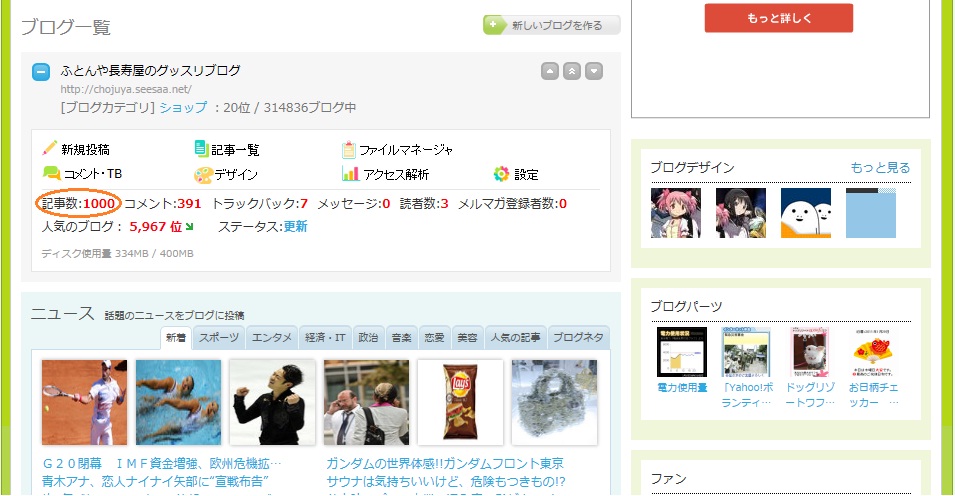Open the tennis player news thumbnail
Viewport: 955px width, 496px height.
[x=85, y=402]
